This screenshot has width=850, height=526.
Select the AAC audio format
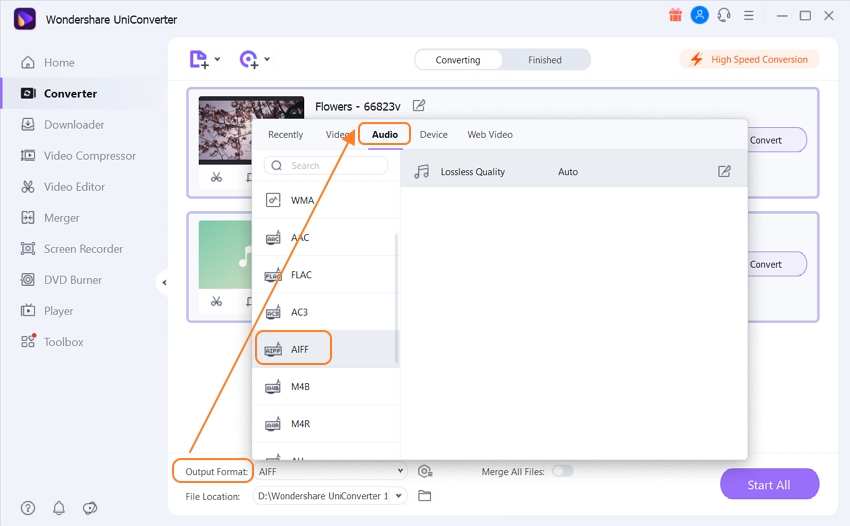point(326,238)
